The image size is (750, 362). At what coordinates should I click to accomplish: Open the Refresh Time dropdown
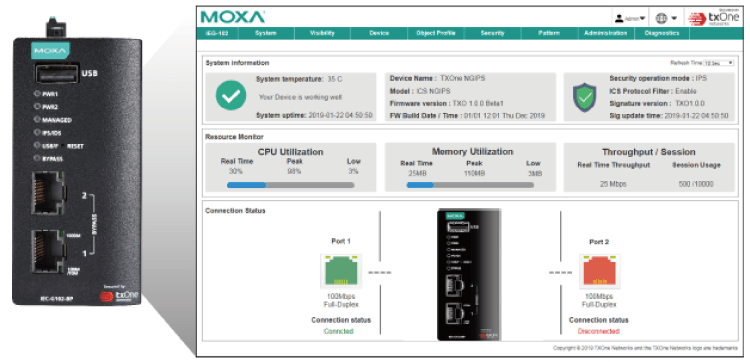coord(718,63)
